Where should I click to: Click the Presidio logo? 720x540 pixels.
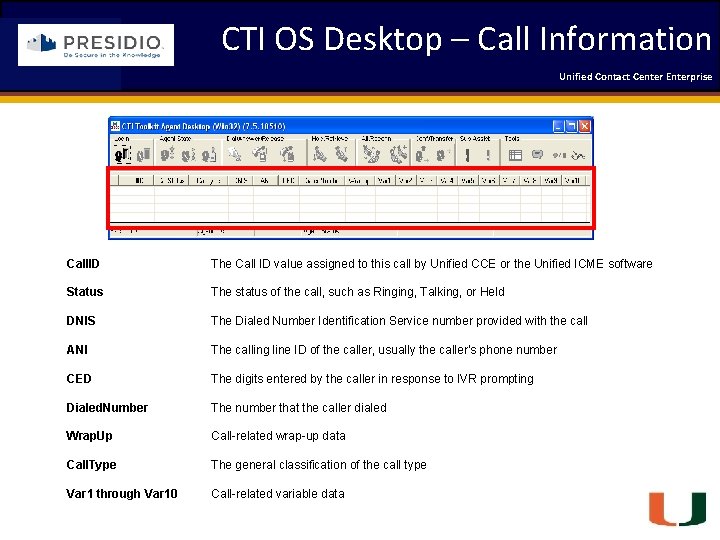pos(96,45)
